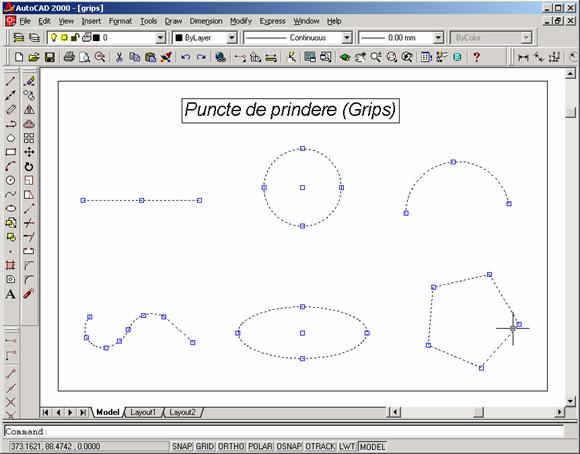Screen dimensions: 580x454
Task: Toggle SNAP mode in status bar
Action: tap(181, 446)
